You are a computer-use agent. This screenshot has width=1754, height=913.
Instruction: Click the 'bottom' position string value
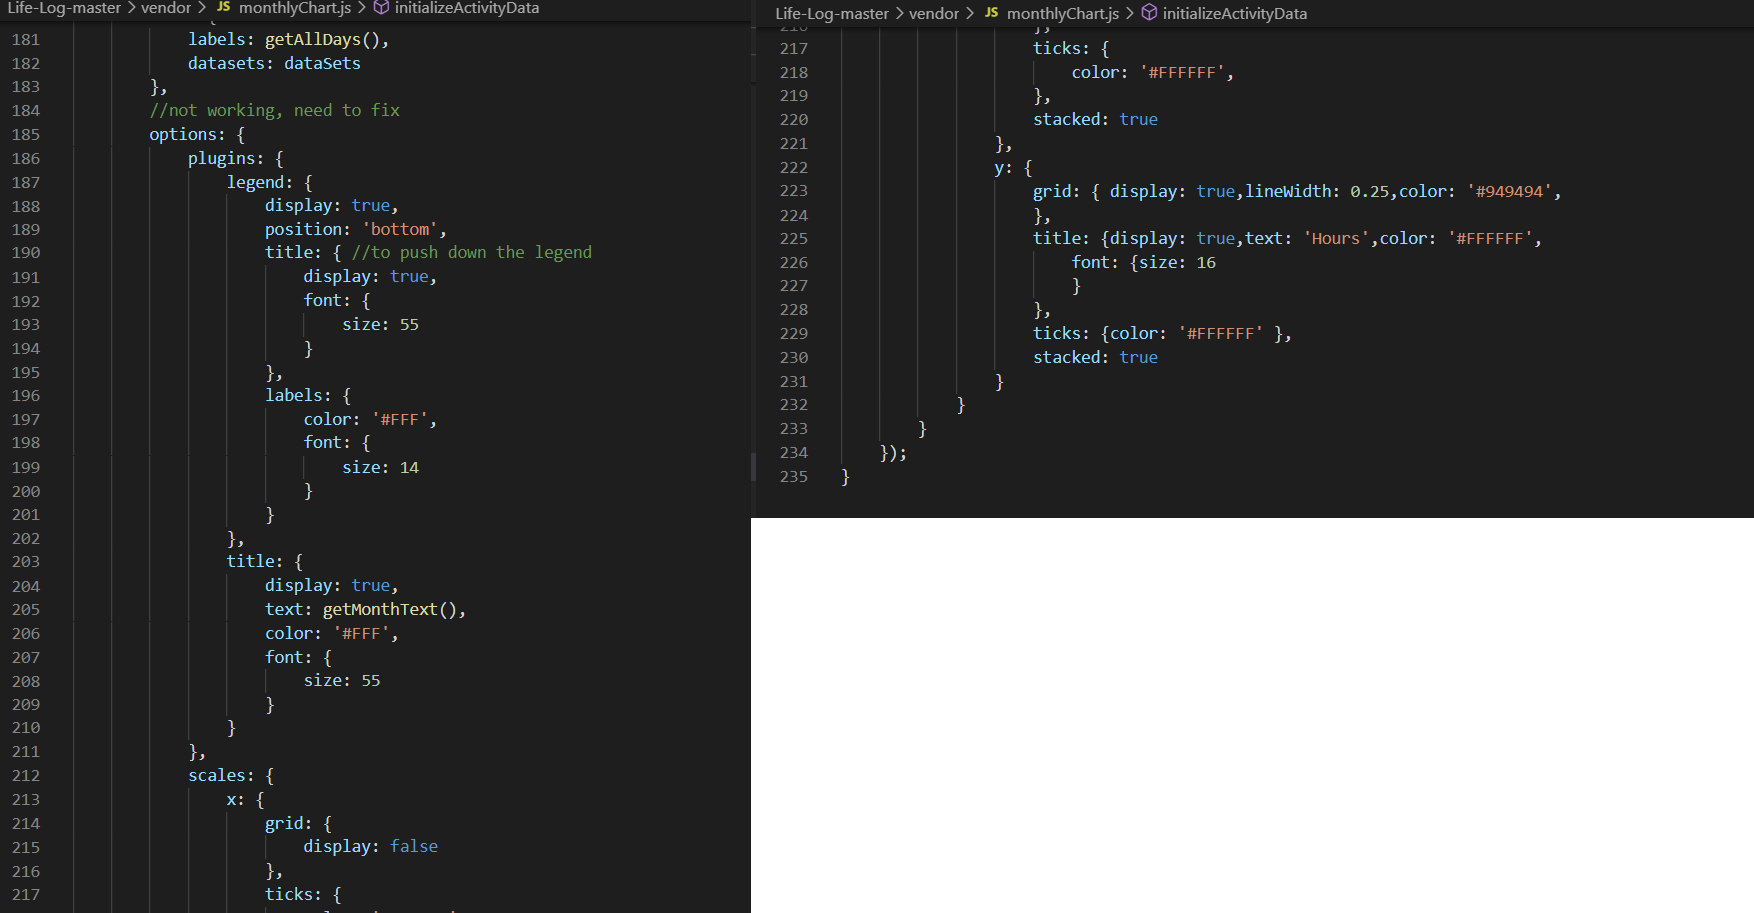pos(399,228)
